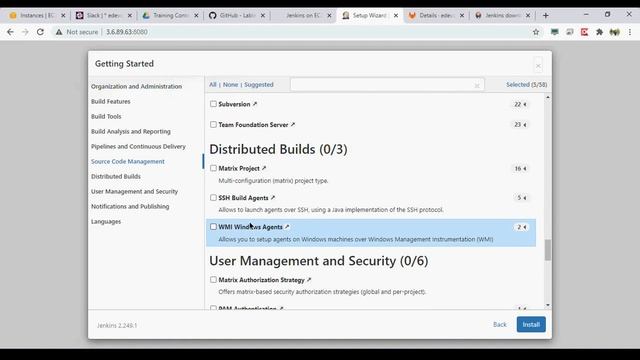Screen dimensions: 640x360
Task: Select the WMI Windows Agents checkbox
Action: click(x=213, y=227)
